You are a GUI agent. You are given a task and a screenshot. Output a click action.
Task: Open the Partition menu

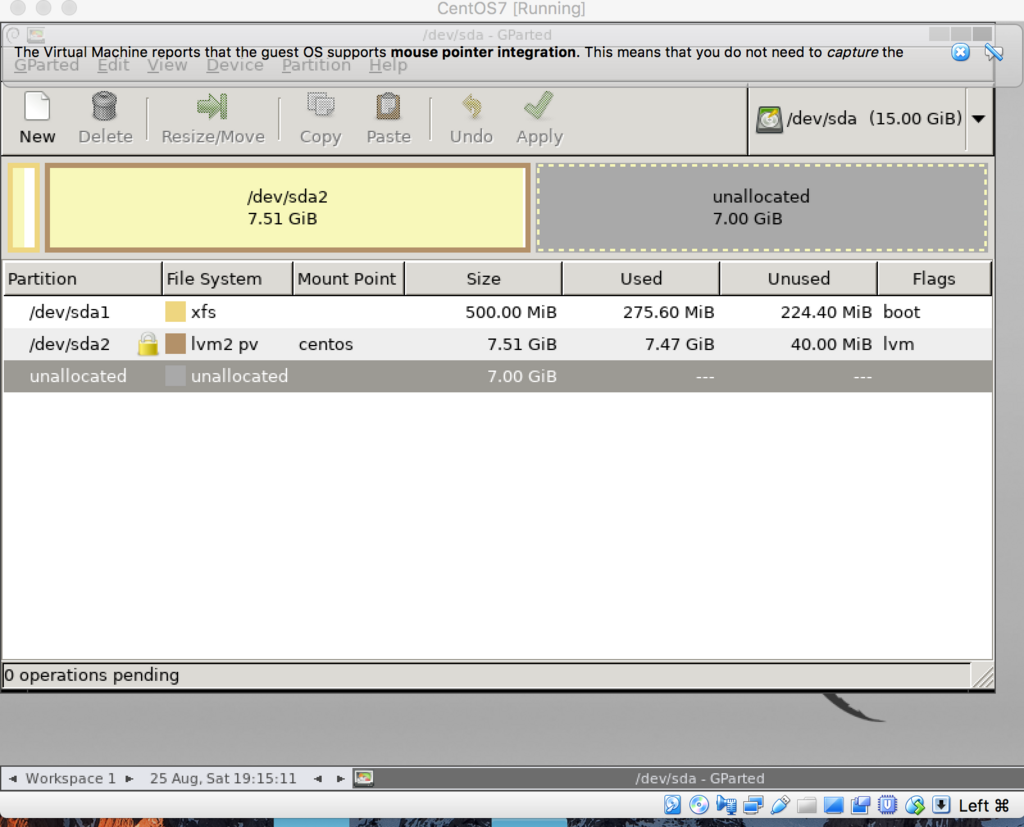pyautogui.click(x=316, y=65)
